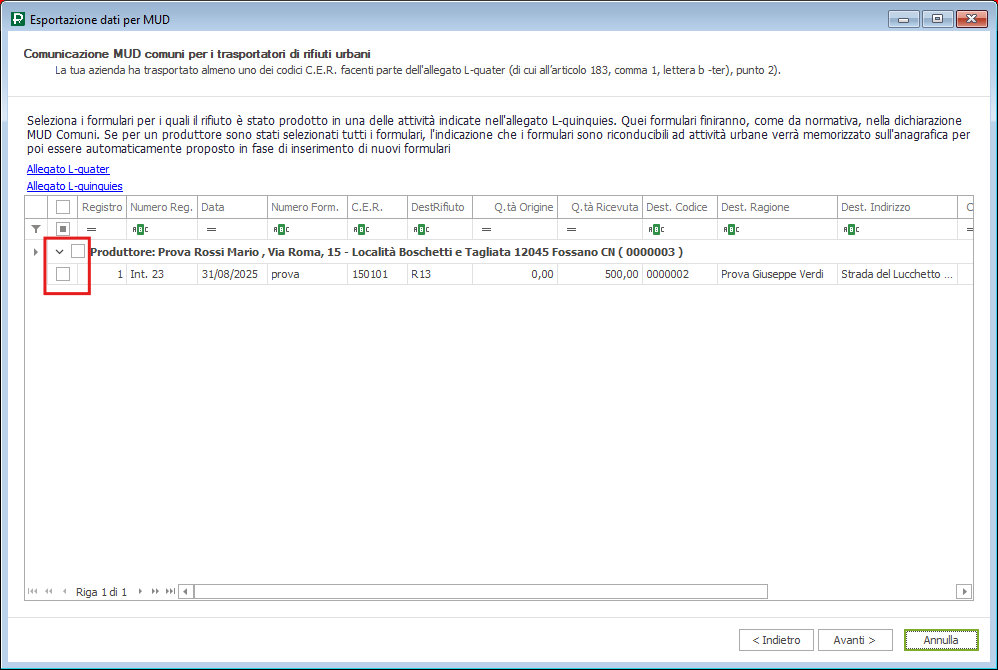Go to first record in grid navigator
The height and width of the screenshot is (670, 998).
pos(33,592)
